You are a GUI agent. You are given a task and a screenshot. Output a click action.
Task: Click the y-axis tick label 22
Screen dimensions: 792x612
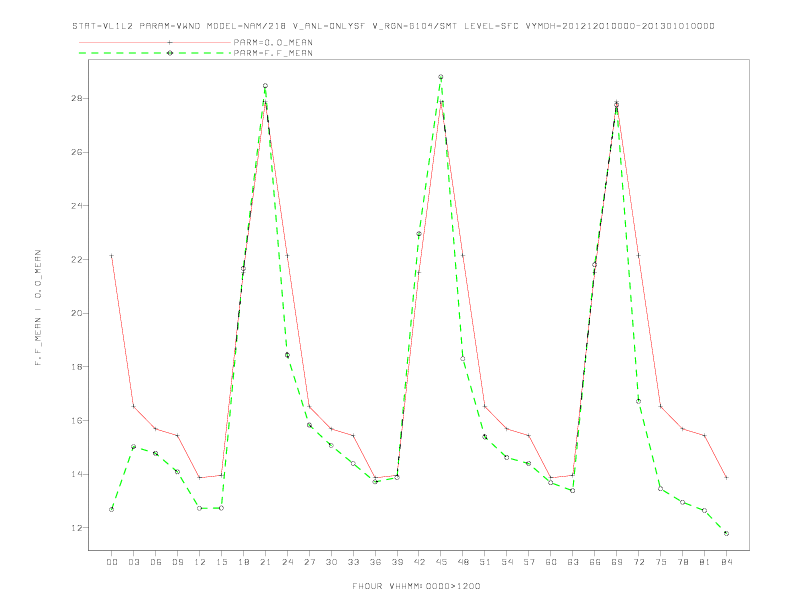point(77,260)
